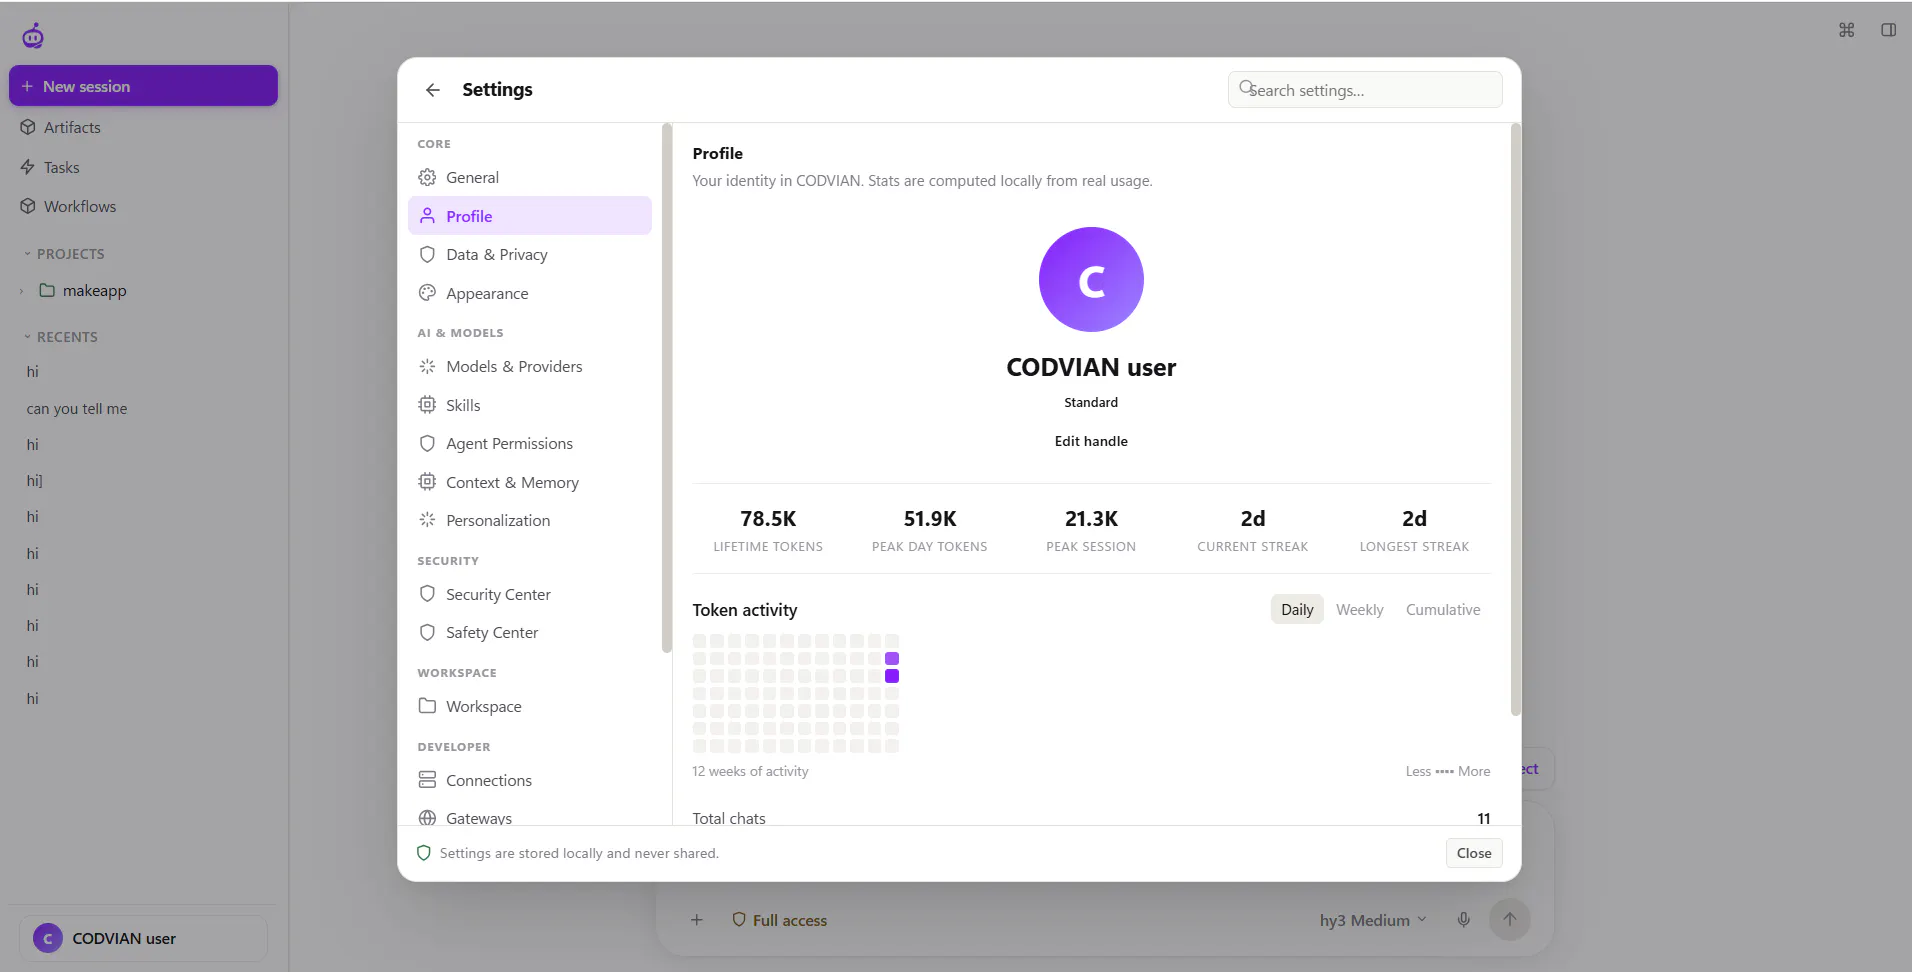Click the shield icon beside Safety Center

pyautogui.click(x=427, y=632)
